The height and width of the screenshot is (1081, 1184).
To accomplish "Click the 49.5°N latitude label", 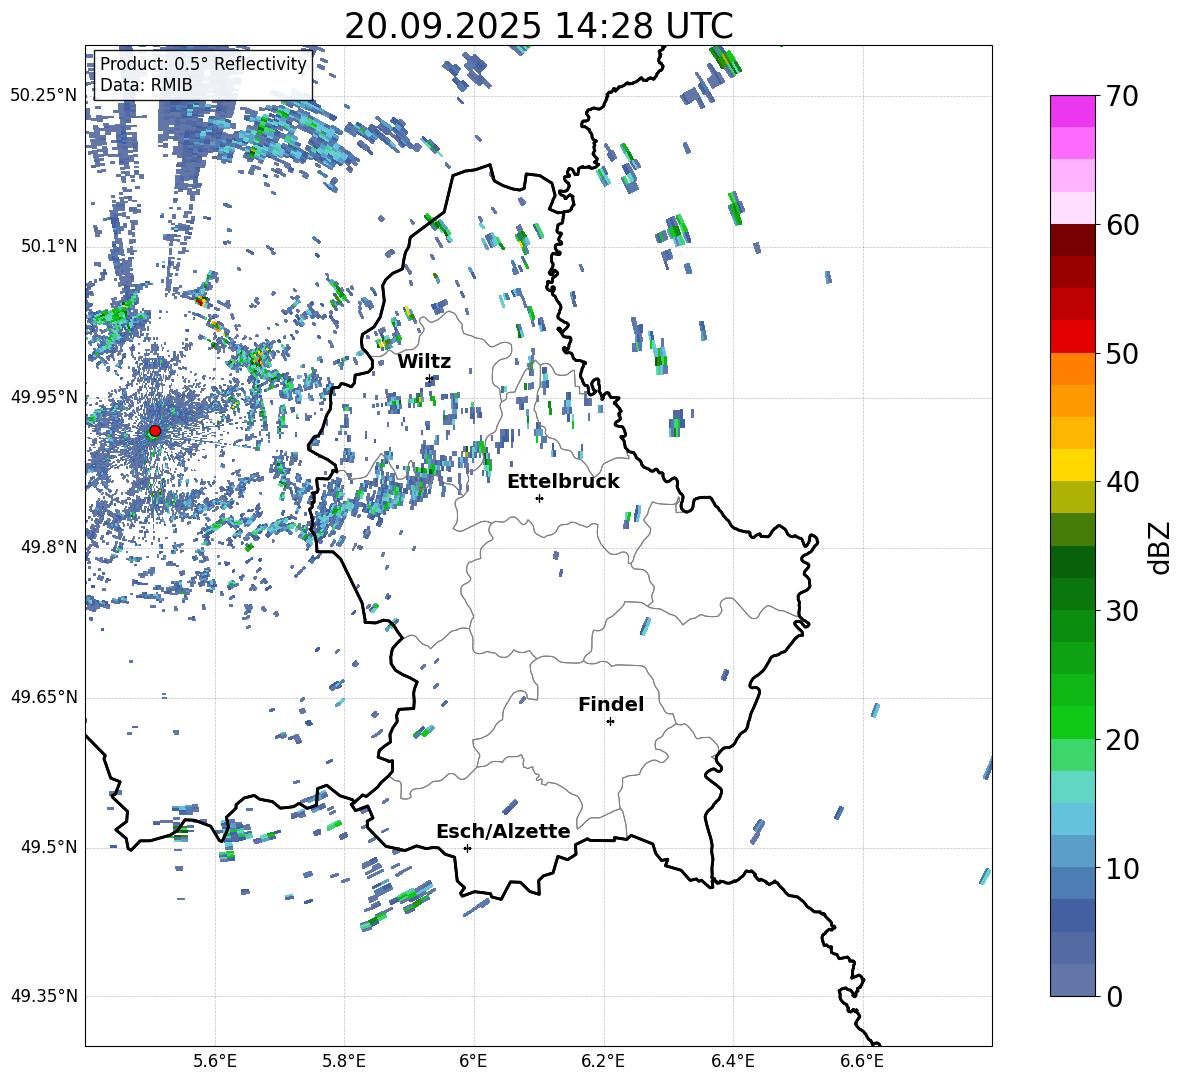I will [x=49, y=846].
